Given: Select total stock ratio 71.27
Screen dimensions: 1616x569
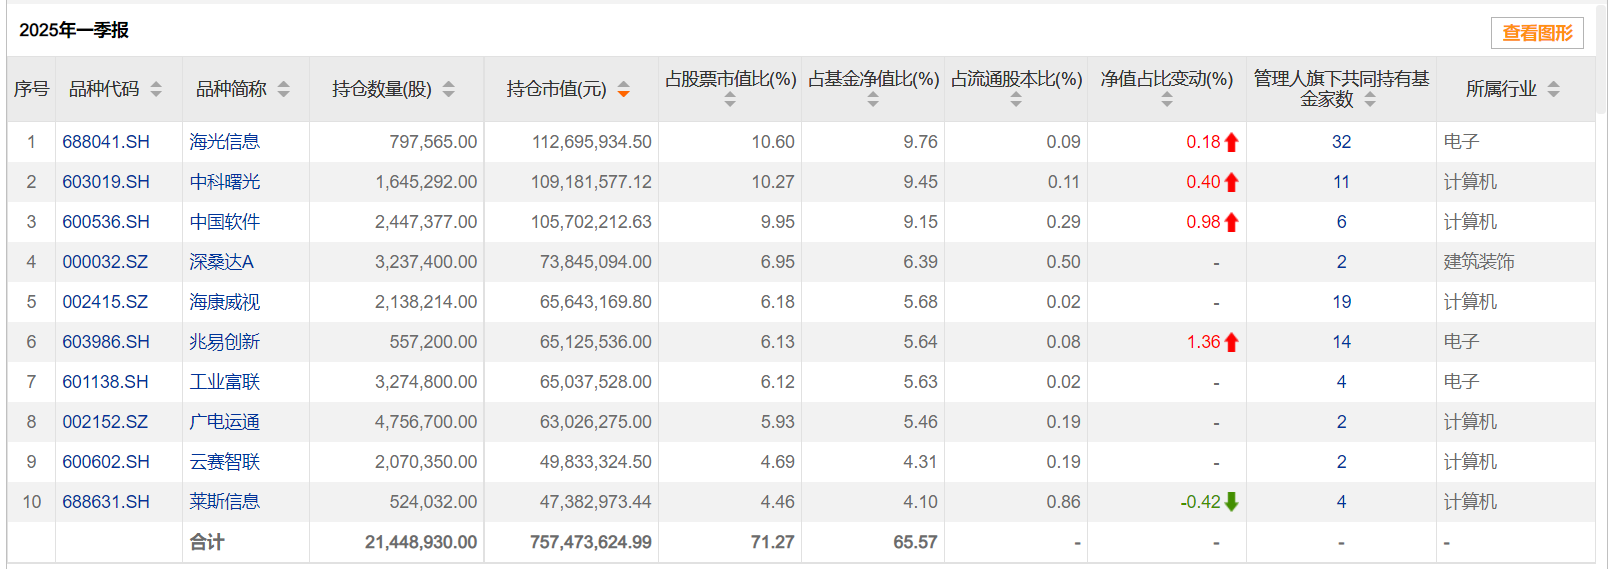Looking at the screenshot, I should [773, 542].
